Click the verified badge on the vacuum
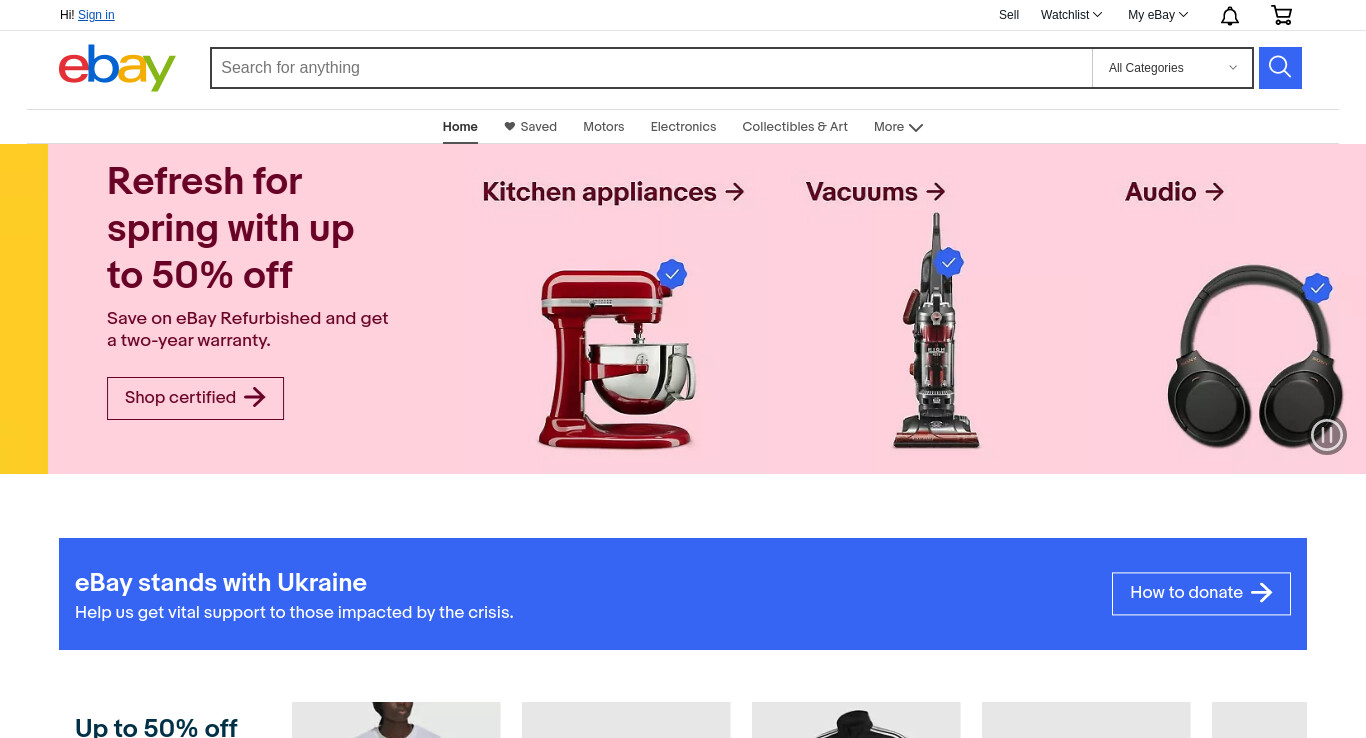1366x738 pixels. [x=949, y=263]
